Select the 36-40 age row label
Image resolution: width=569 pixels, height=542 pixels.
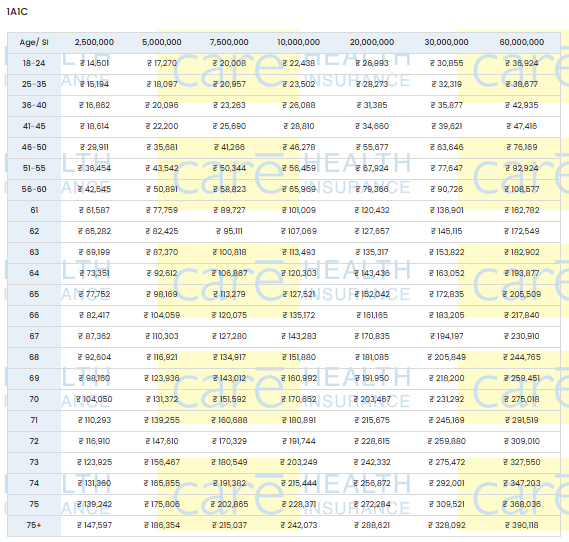(x=34, y=105)
